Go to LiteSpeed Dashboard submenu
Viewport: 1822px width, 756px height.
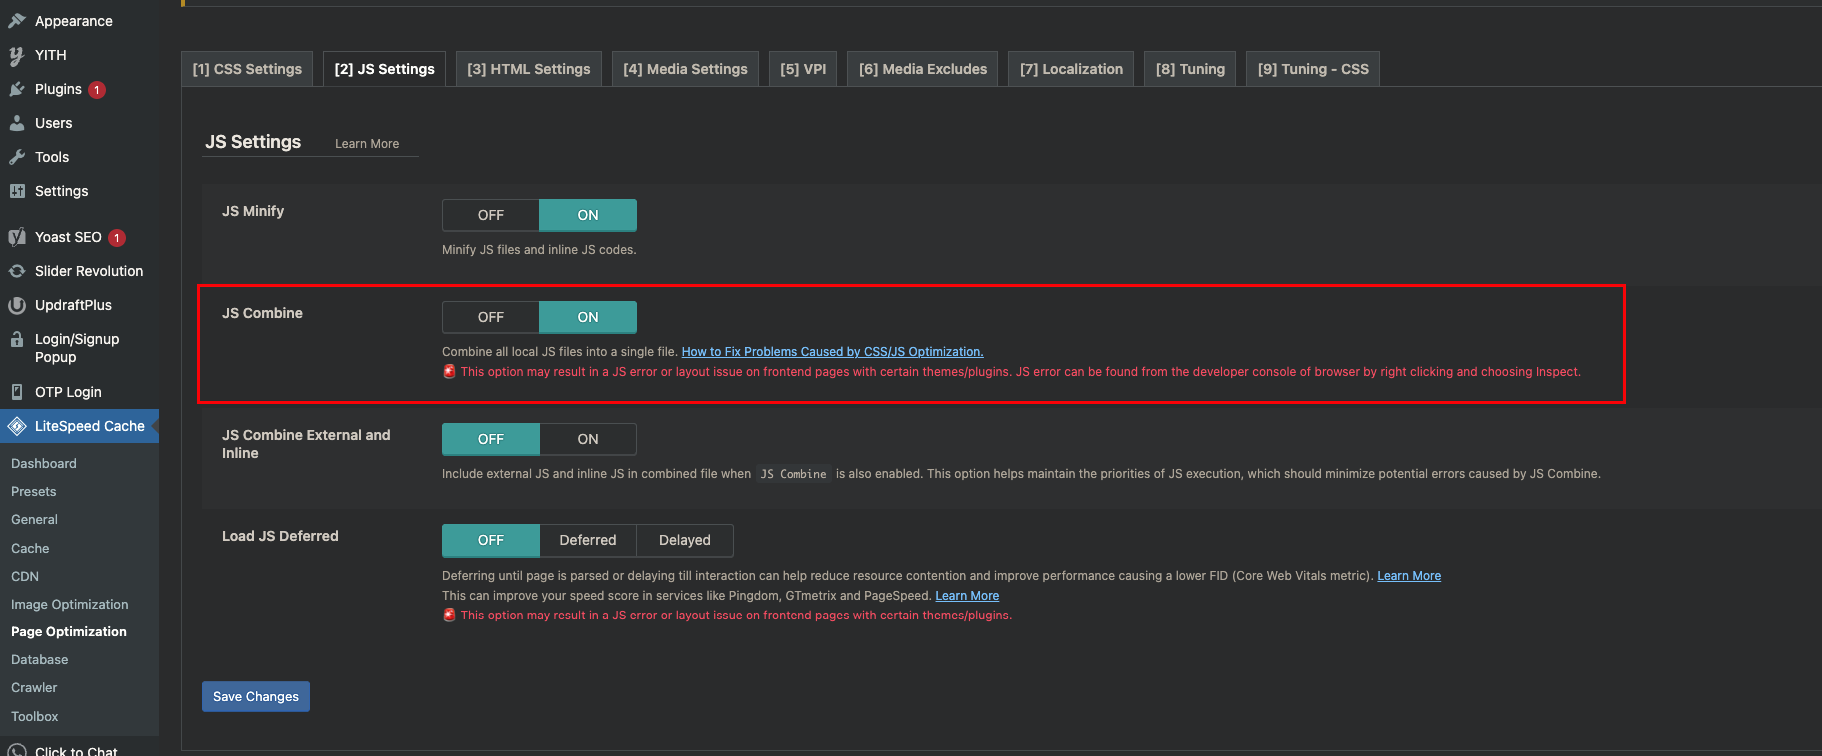click(x=44, y=463)
